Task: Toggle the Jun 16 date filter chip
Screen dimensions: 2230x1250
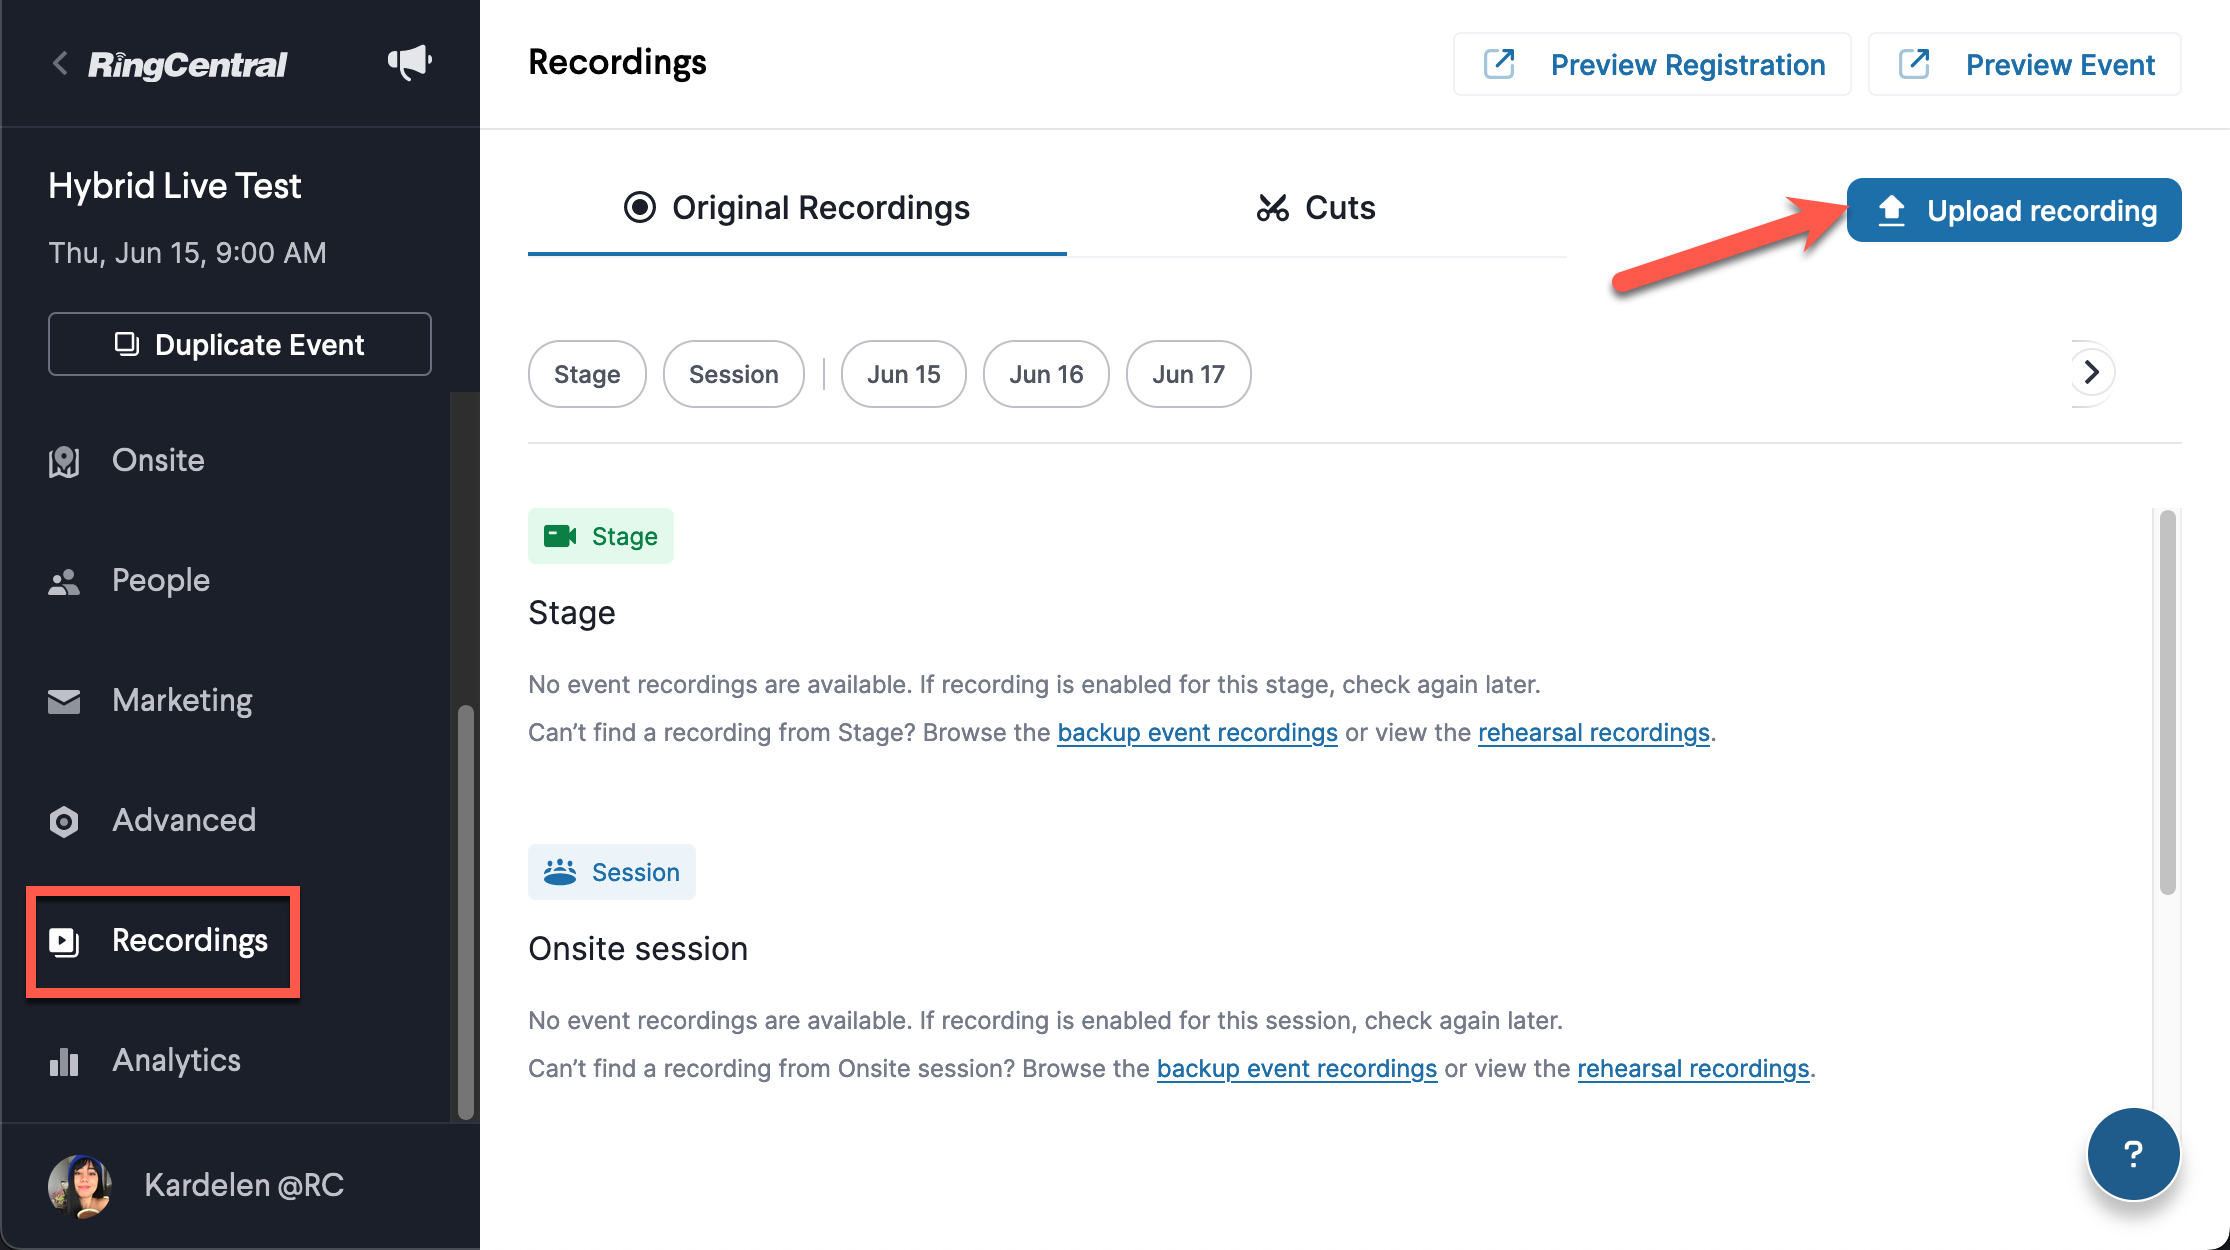Action: [1046, 374]
